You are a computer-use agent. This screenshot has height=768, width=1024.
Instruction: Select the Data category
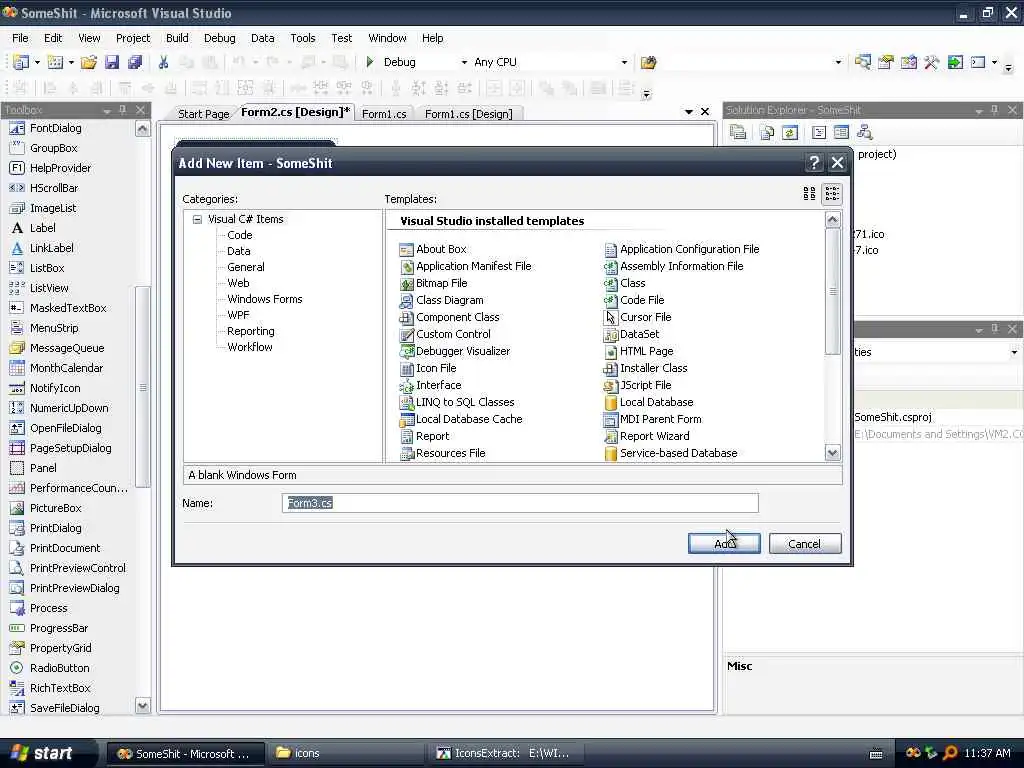pos(238,251)
